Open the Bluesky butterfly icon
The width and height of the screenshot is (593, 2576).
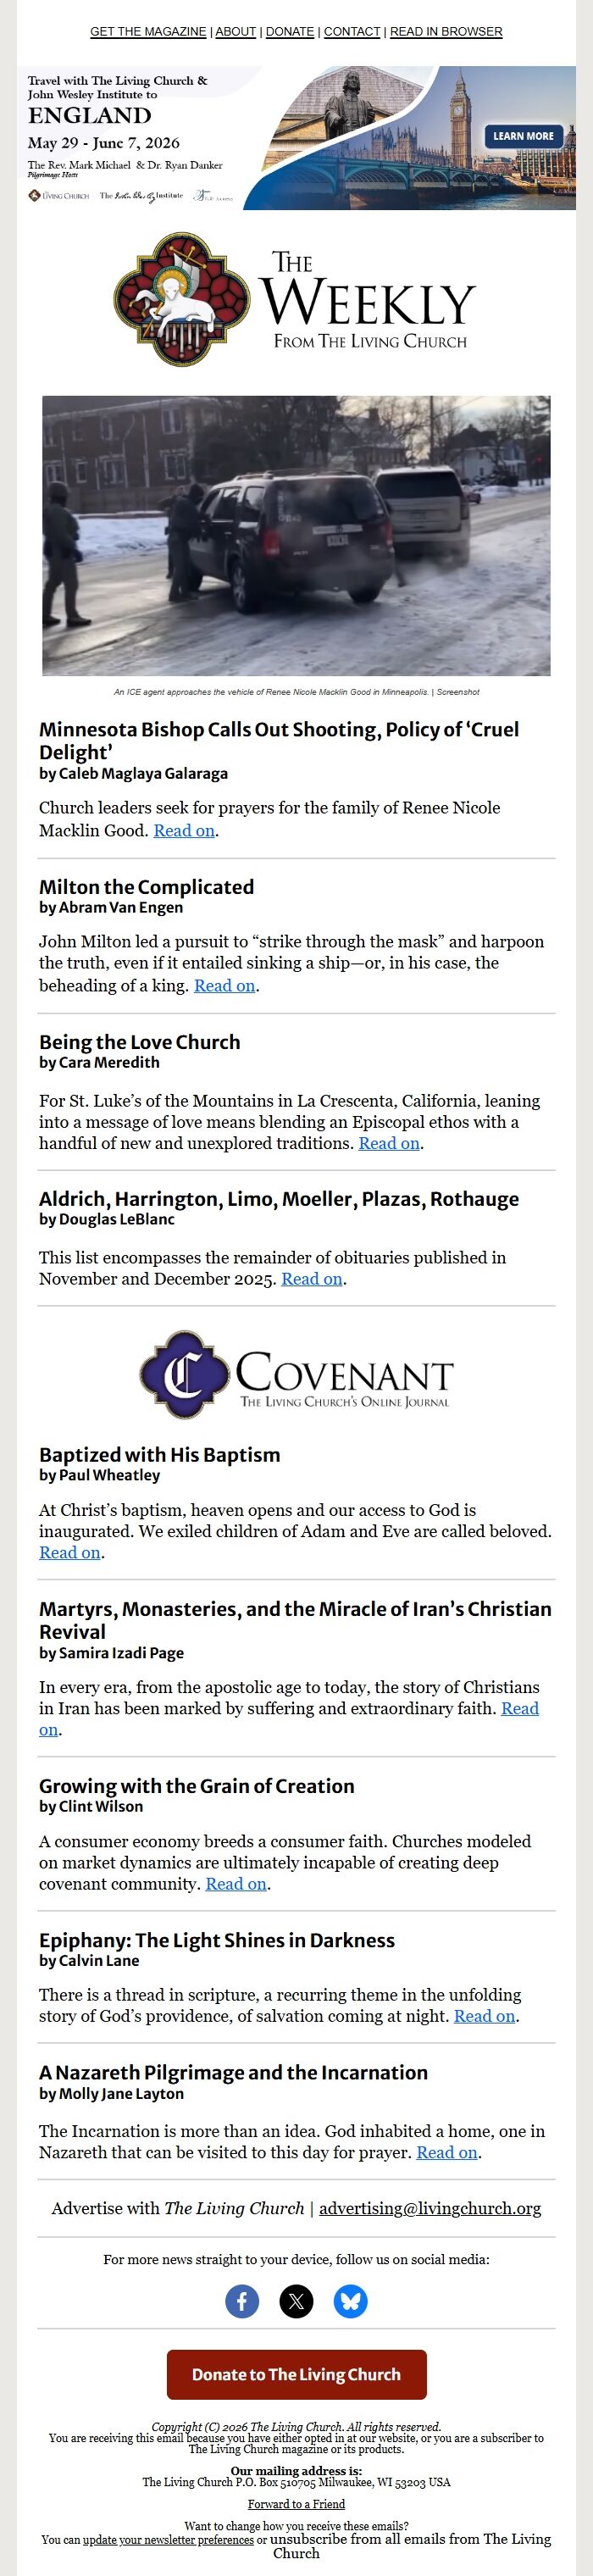(350, 2301)
